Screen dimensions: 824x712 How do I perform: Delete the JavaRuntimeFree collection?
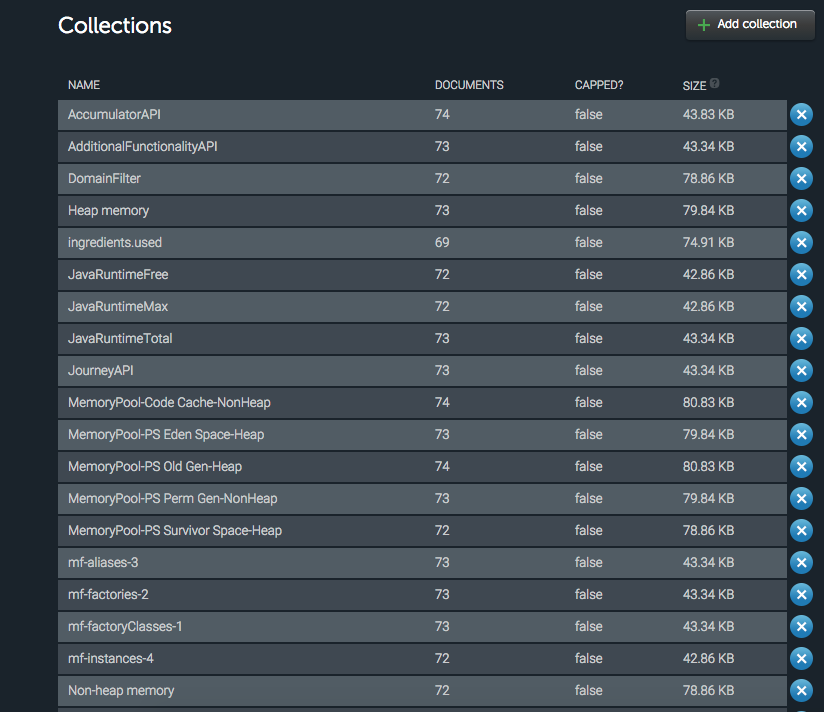(801, 274)
